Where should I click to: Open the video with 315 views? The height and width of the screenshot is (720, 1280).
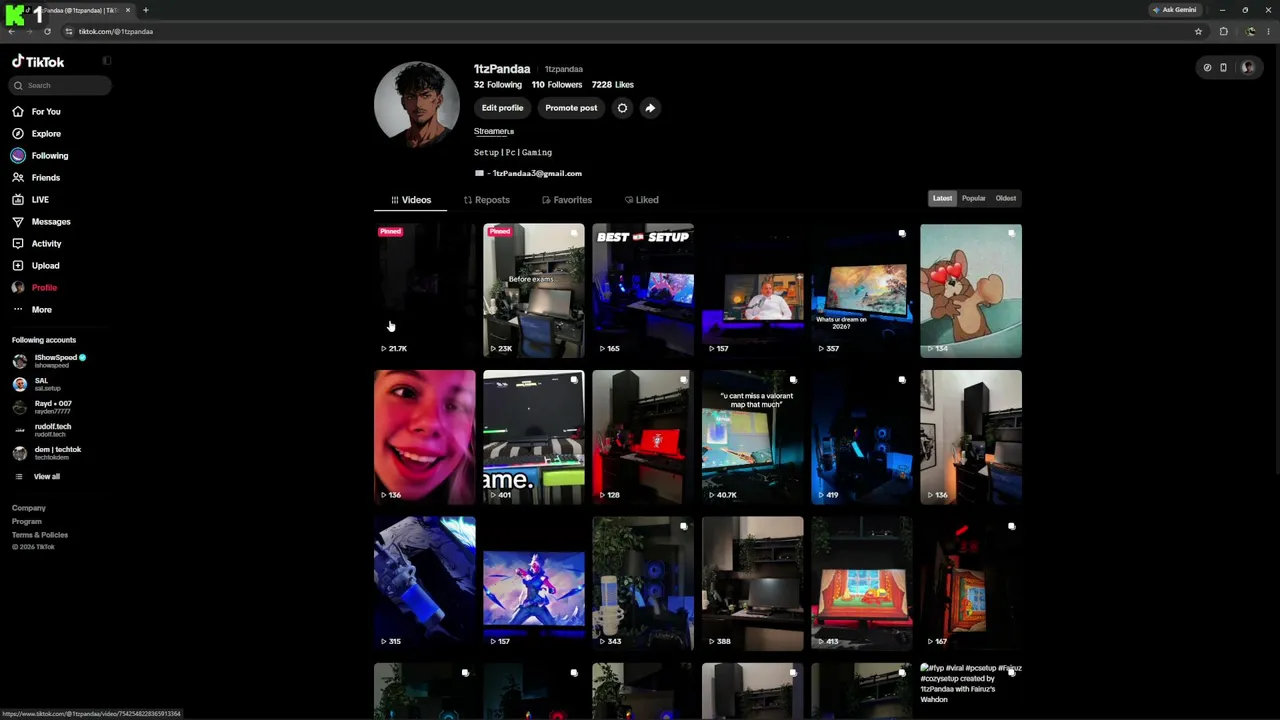coord(425,583)
